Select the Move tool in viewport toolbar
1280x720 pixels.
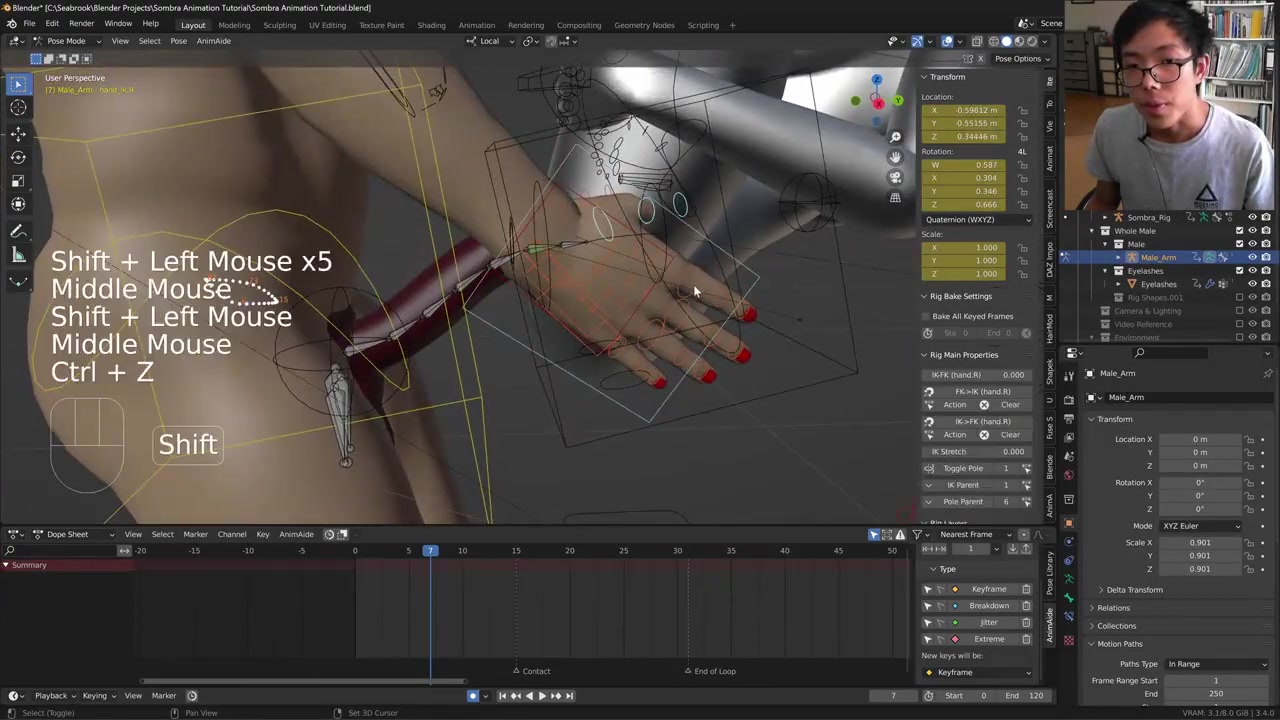point(18,133)
